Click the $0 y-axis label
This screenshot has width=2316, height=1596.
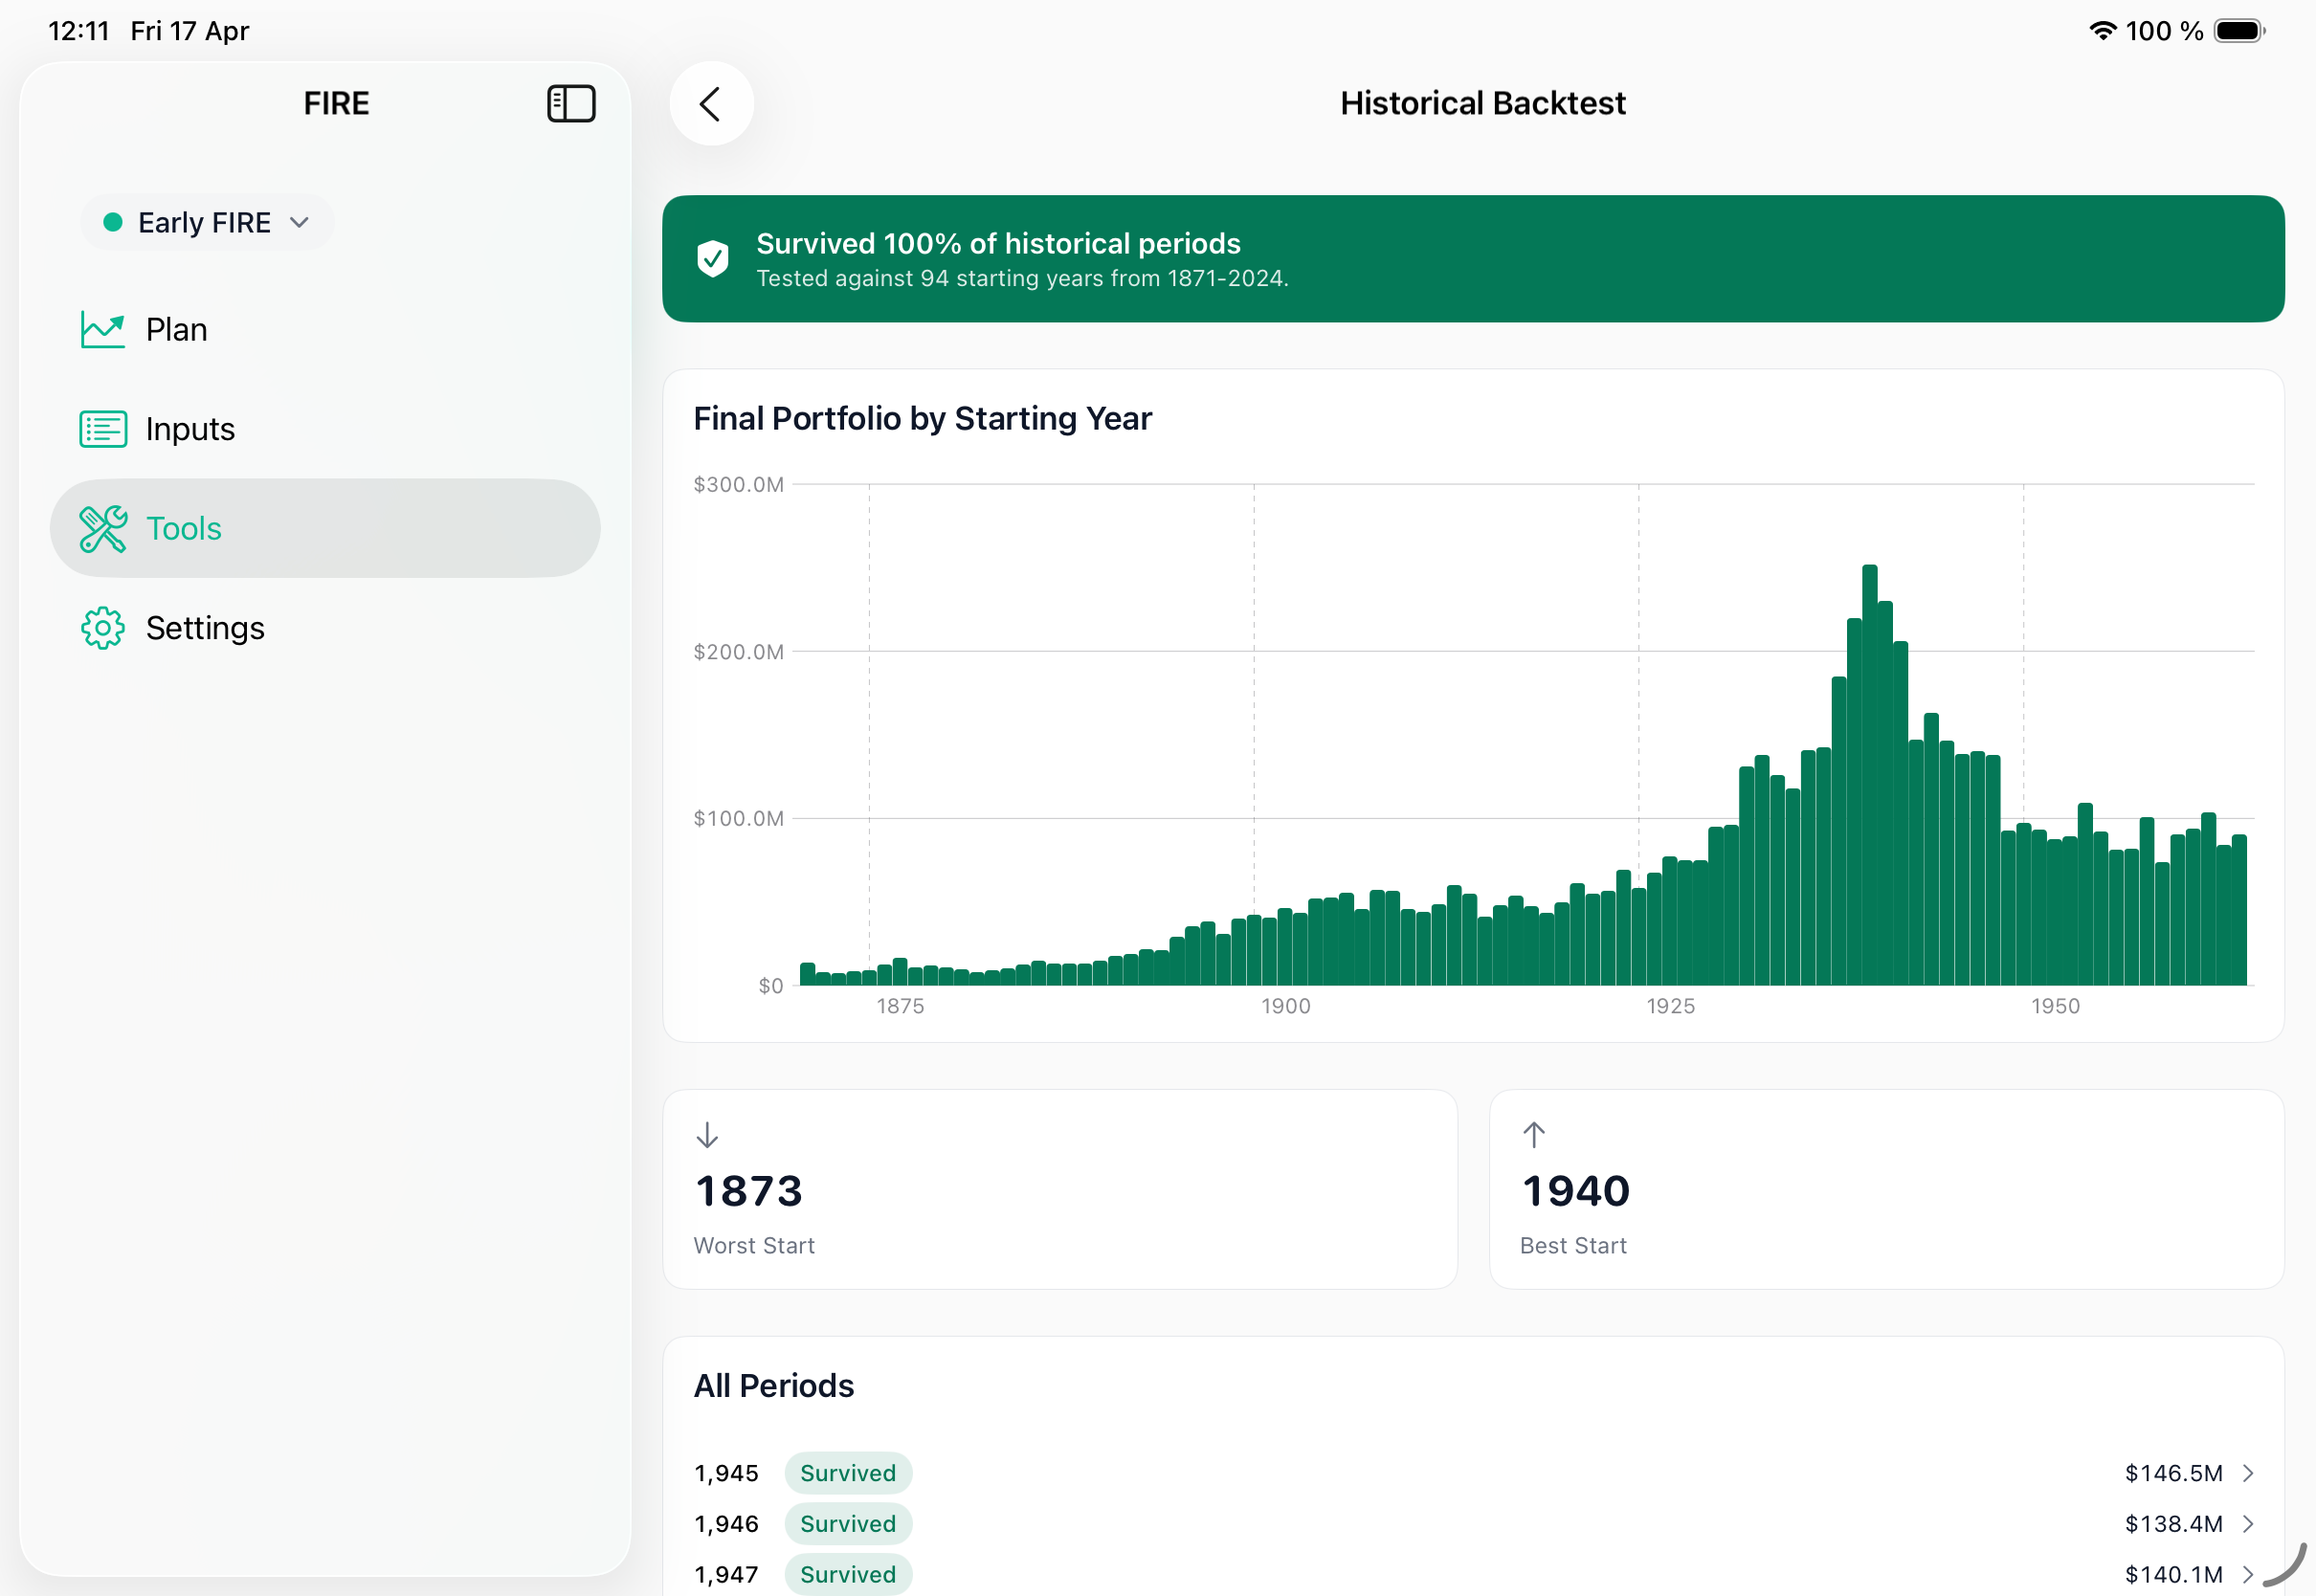770,986
